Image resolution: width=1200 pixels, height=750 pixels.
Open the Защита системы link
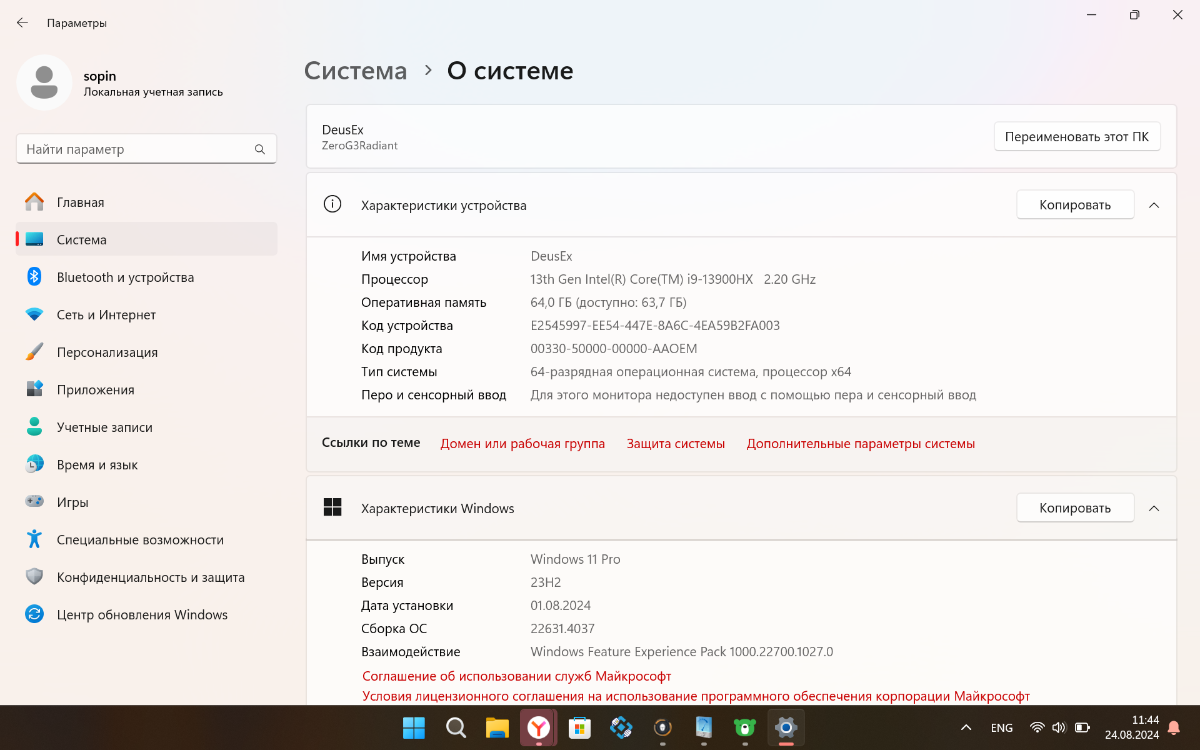[x=675, y=444]
